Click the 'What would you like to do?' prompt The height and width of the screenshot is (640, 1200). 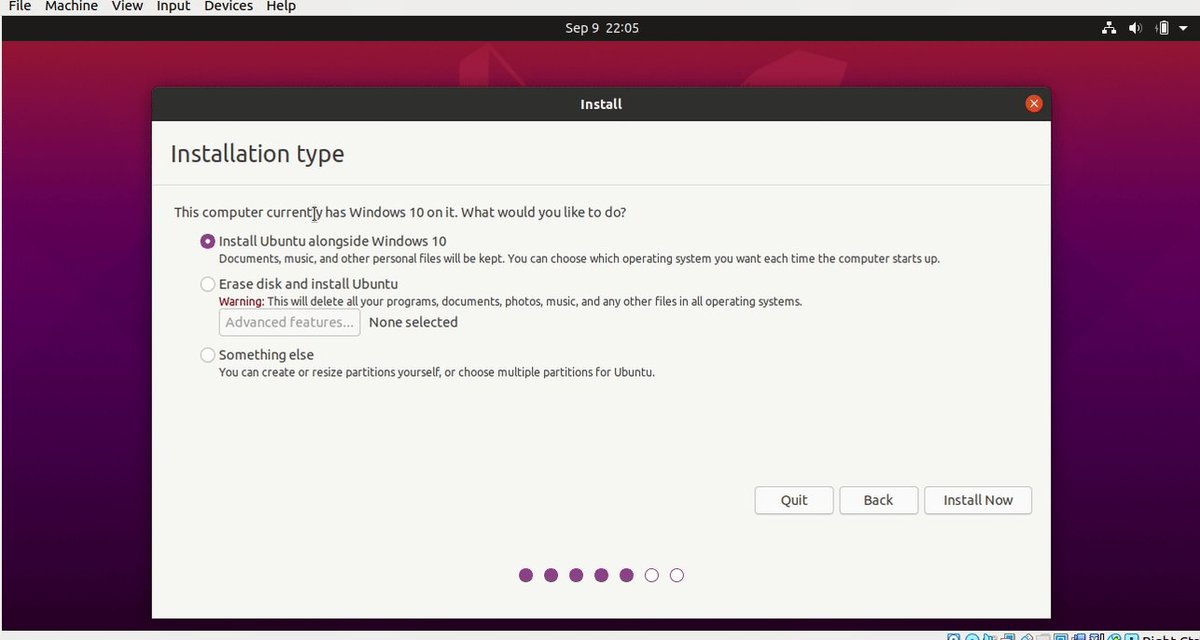(544, 212)
